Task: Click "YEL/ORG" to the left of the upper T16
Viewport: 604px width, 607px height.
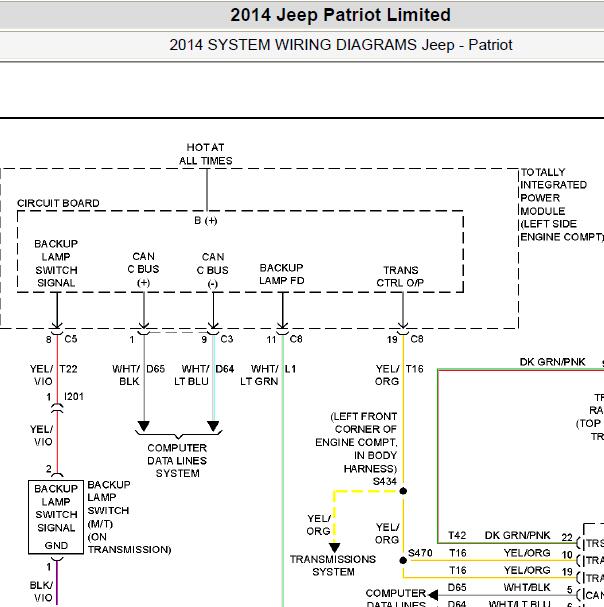Action: point(387,375)
